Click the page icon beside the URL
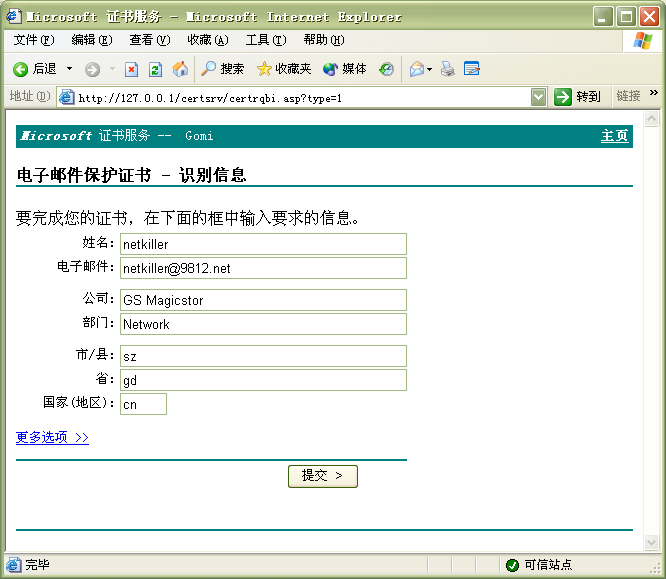The height and width of the screenshot is (579, 666). 66,97
